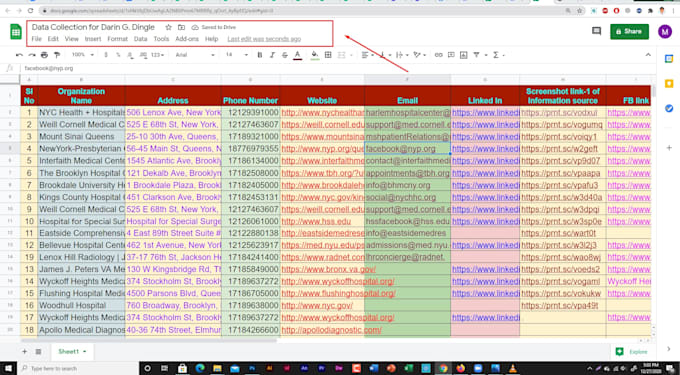Open the Edit menu
The image size is (680, 375).
pos(53,39)
